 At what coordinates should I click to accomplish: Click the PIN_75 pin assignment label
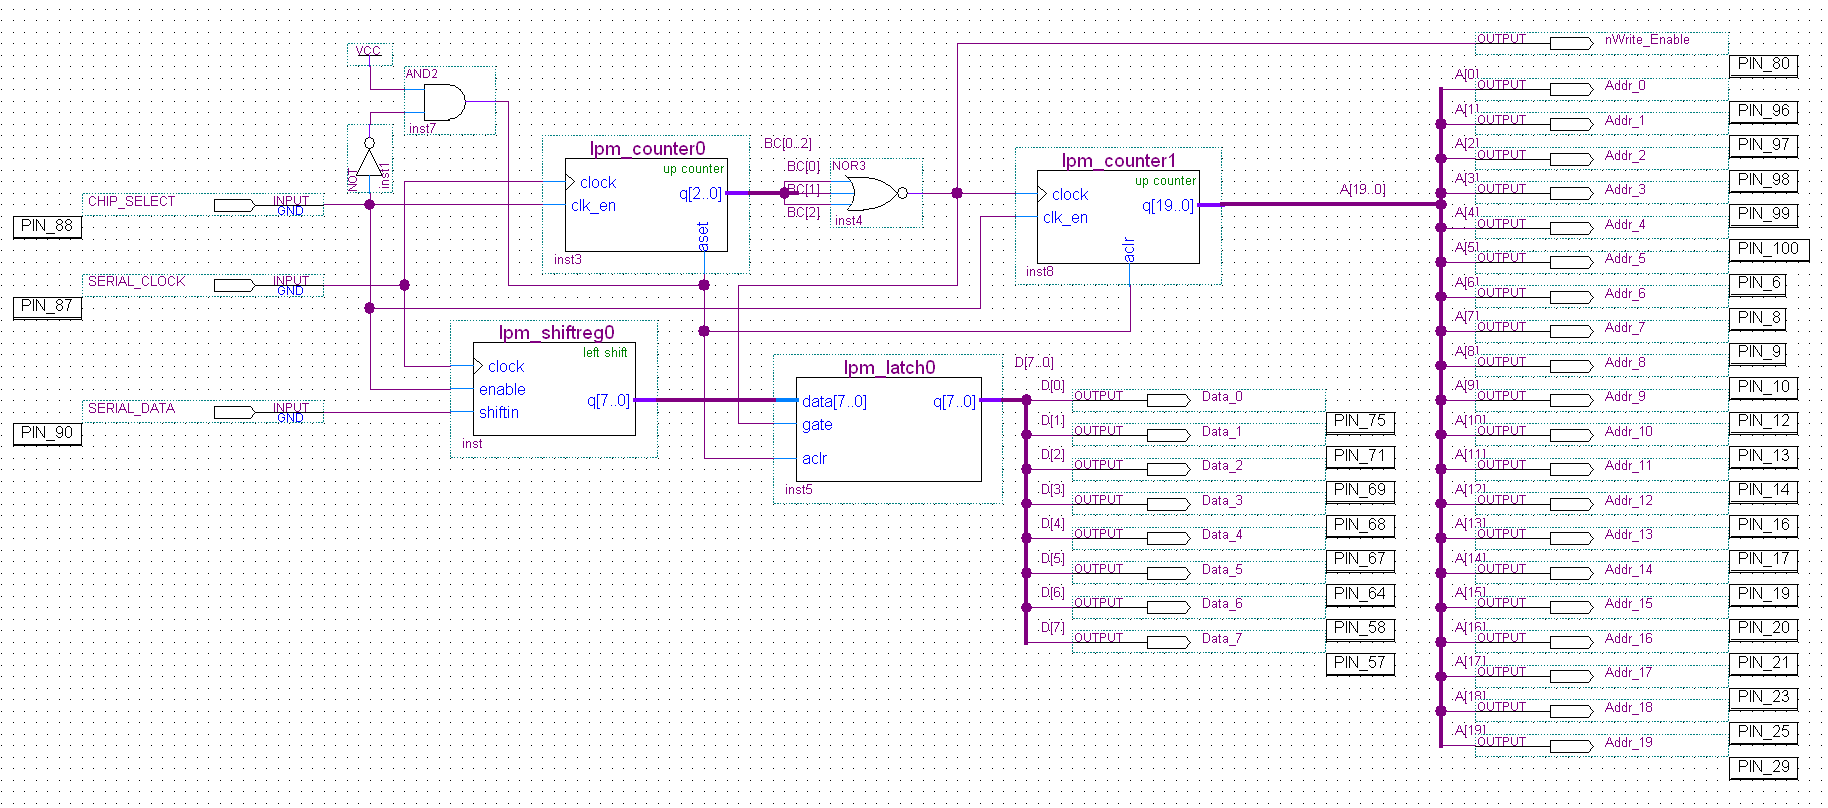[x=1360, y=421]
